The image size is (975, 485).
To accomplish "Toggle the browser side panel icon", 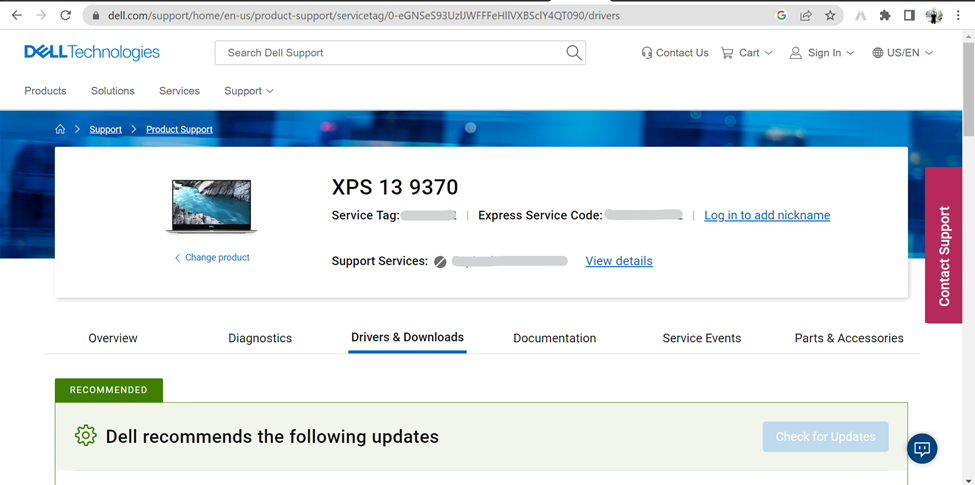I will (x=909, y=16).
